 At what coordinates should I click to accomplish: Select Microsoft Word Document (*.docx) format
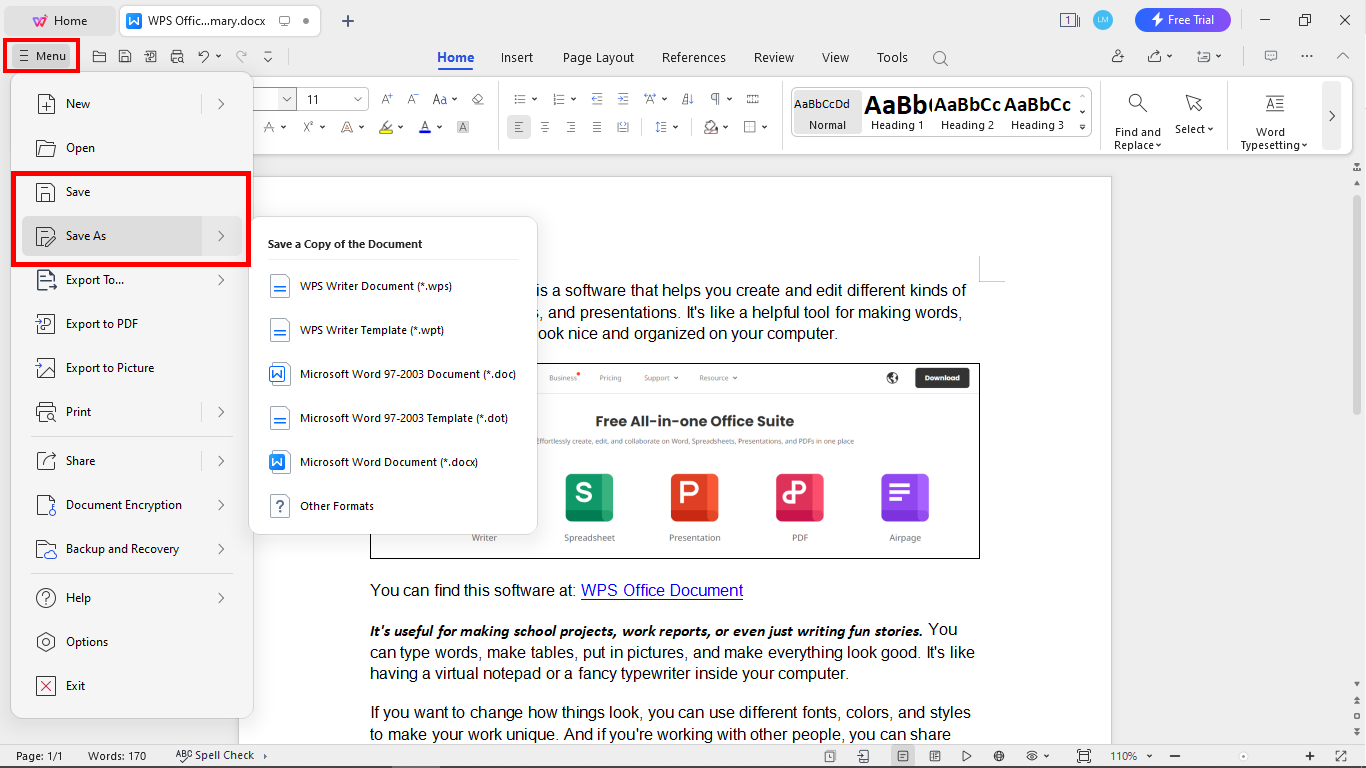(x=388, y=461)
